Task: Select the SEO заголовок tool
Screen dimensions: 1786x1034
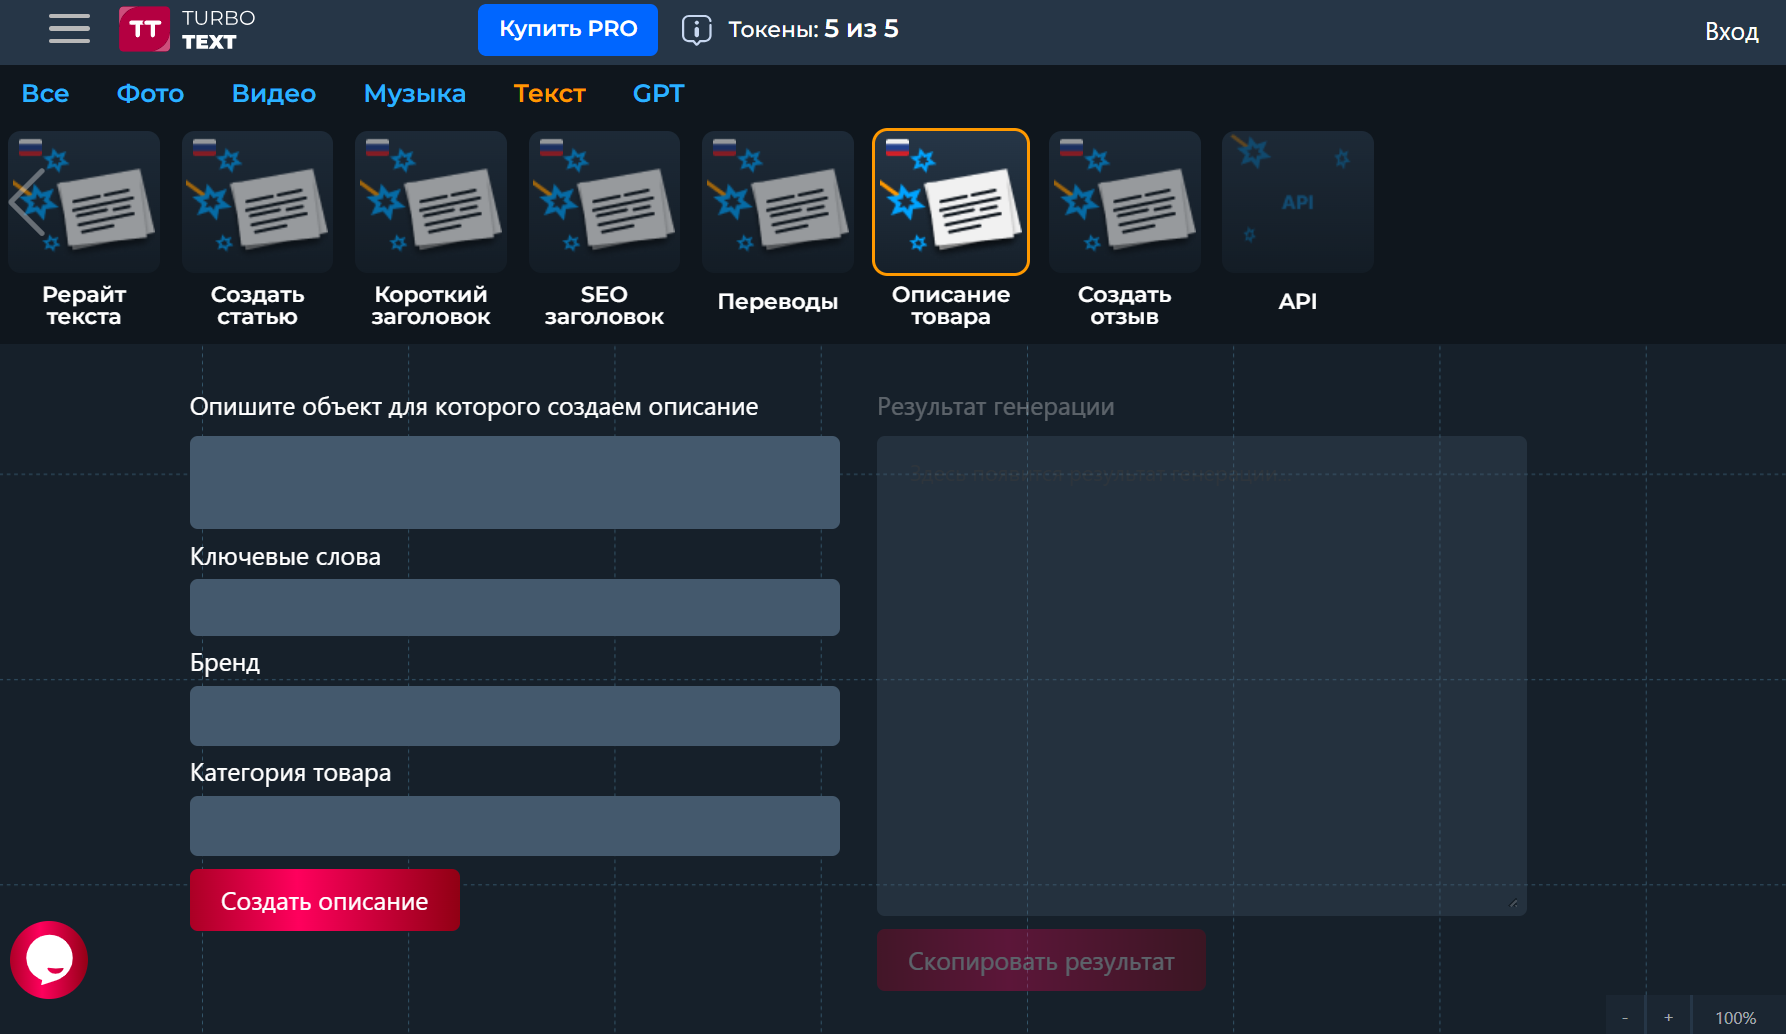Action: pos(604,229)
